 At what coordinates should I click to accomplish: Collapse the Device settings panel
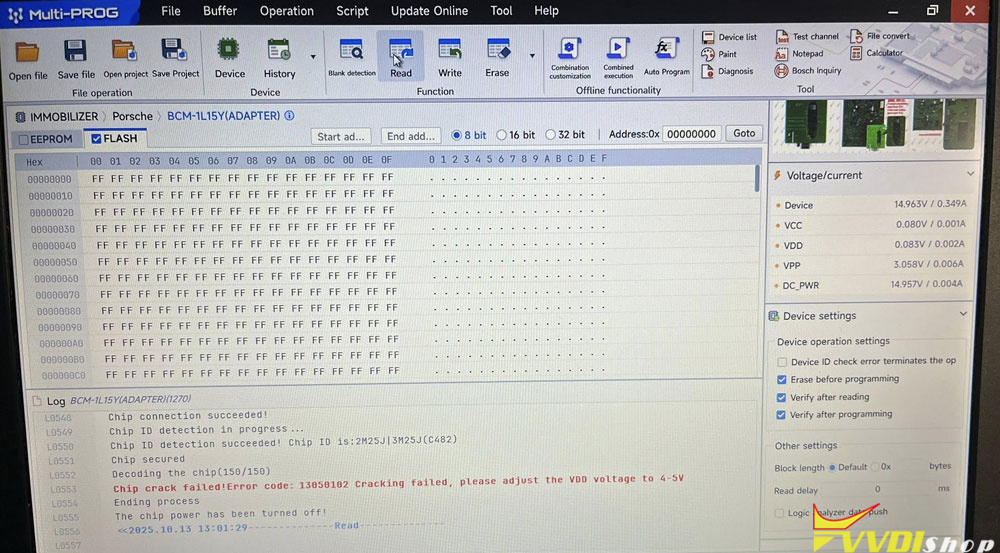tap(963, 315)
